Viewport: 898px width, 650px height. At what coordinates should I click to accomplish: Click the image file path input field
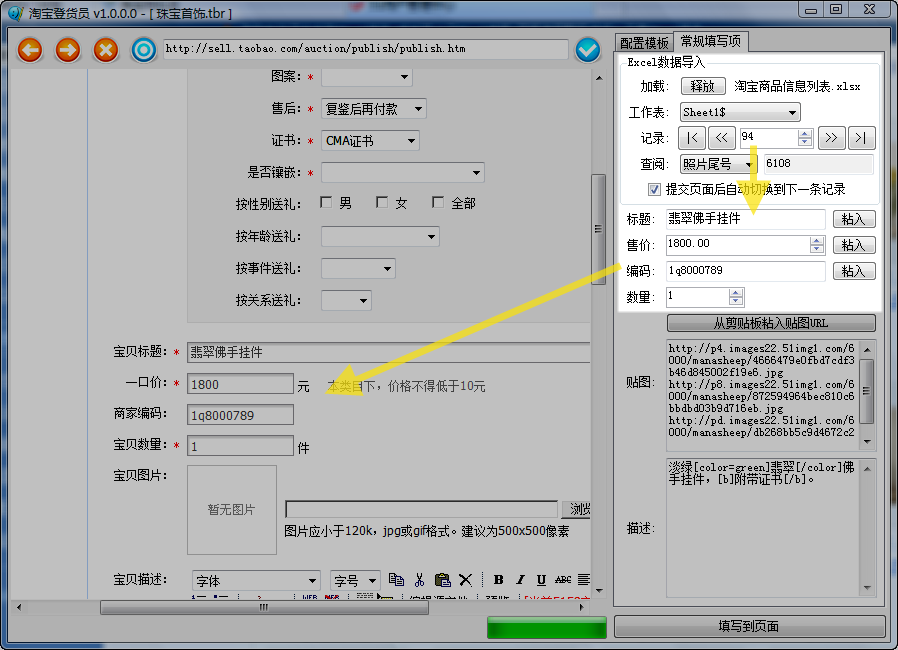coord(422,509)
